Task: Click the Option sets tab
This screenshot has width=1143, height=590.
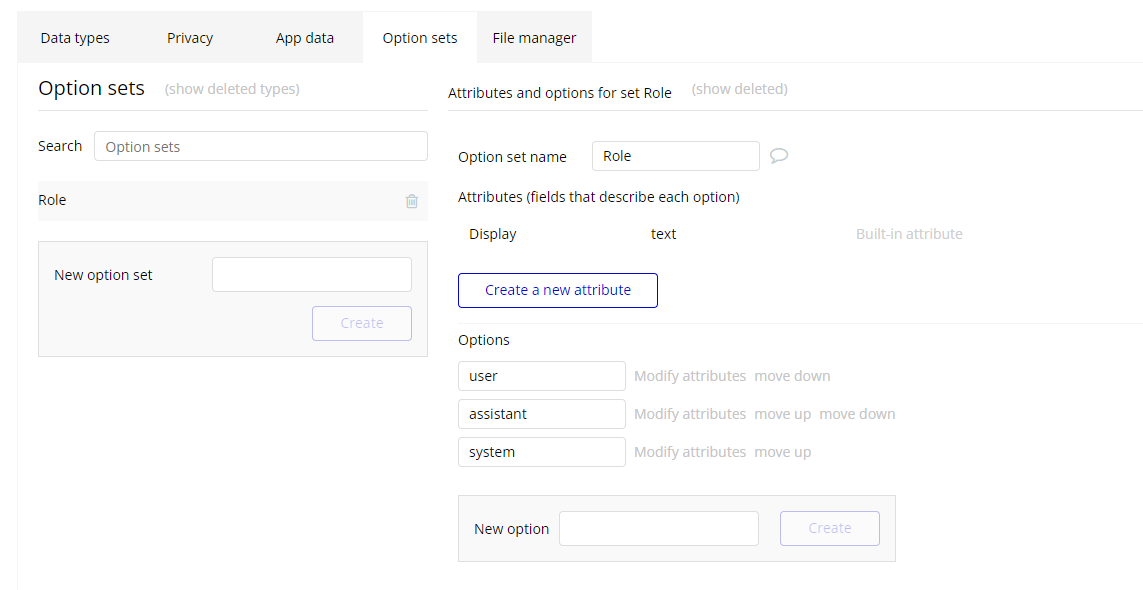Action: click(420, 38)
